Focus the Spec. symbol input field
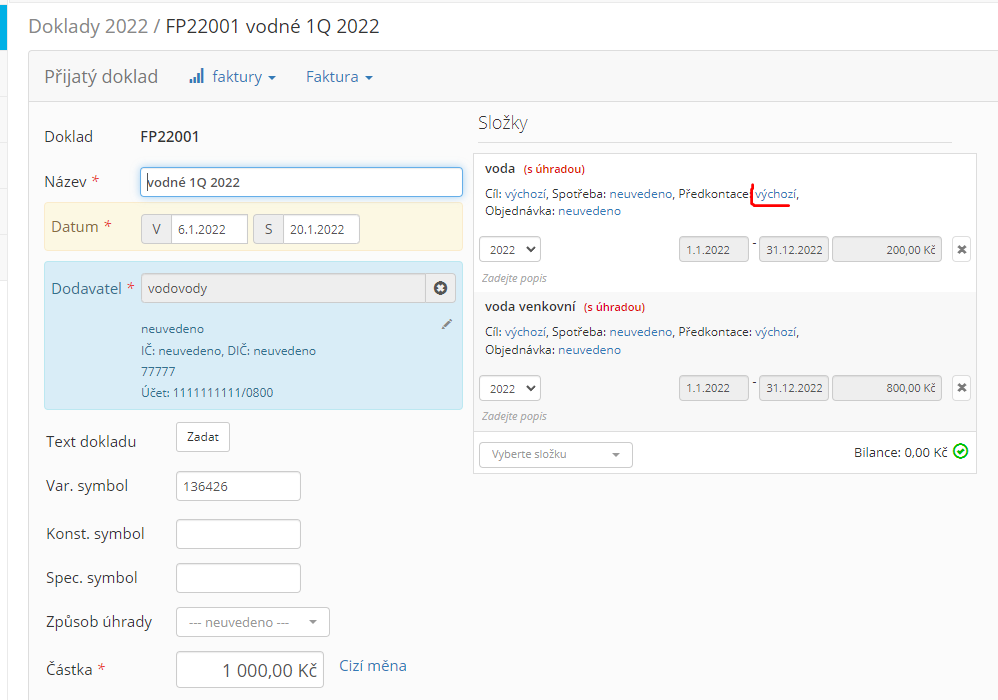 tap(238, 578)
